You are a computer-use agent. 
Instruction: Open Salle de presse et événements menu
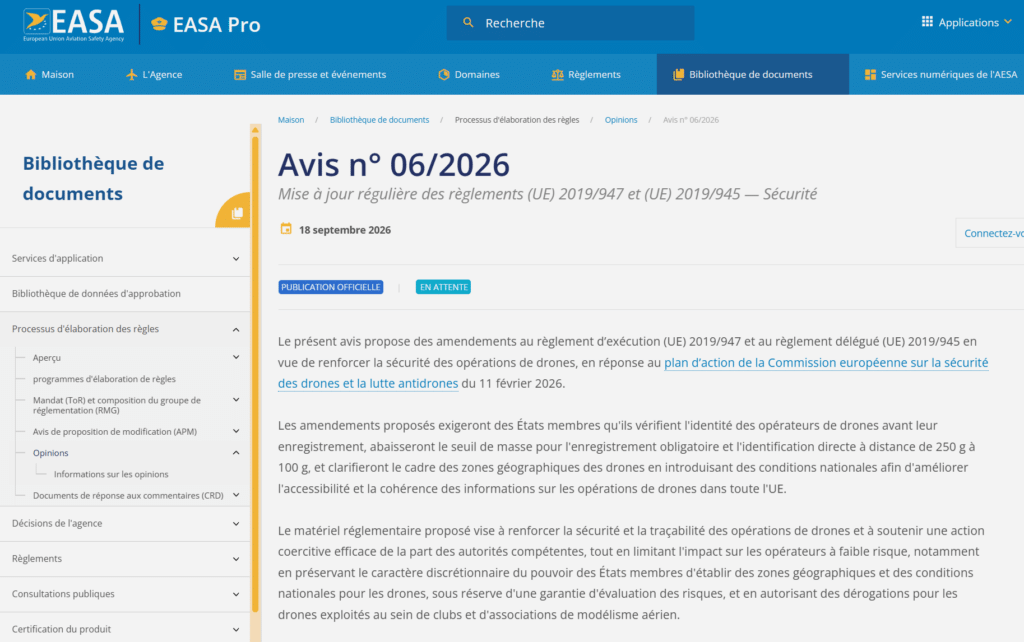(310, 74)
